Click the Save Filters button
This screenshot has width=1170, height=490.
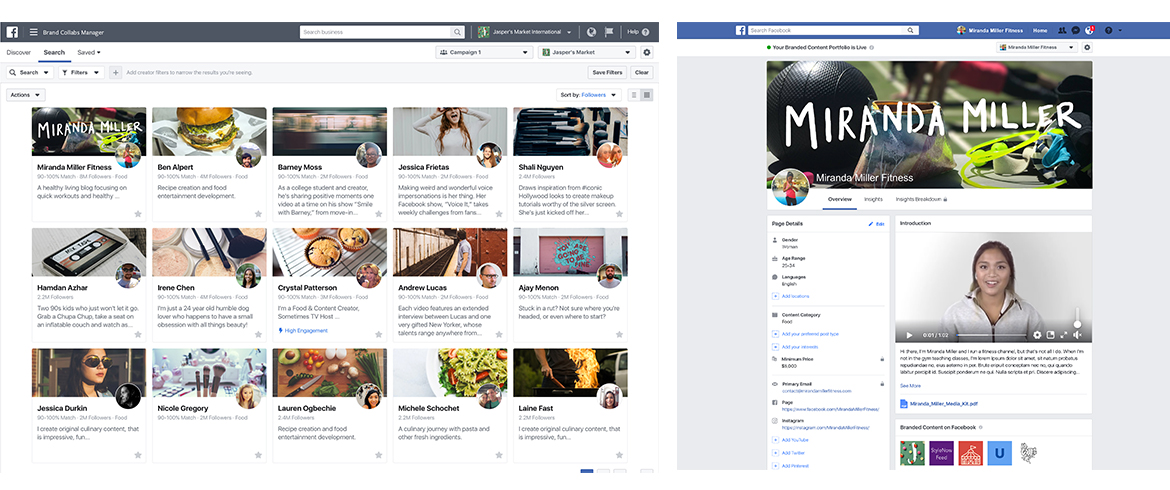(x=607, y=72)
